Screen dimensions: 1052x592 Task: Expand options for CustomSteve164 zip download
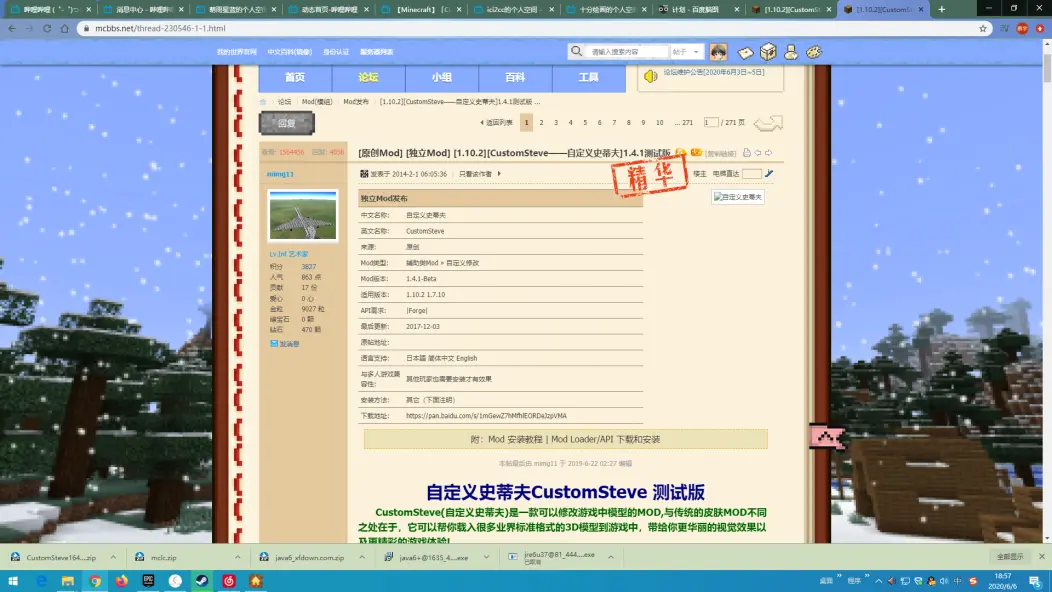point(112,557)
